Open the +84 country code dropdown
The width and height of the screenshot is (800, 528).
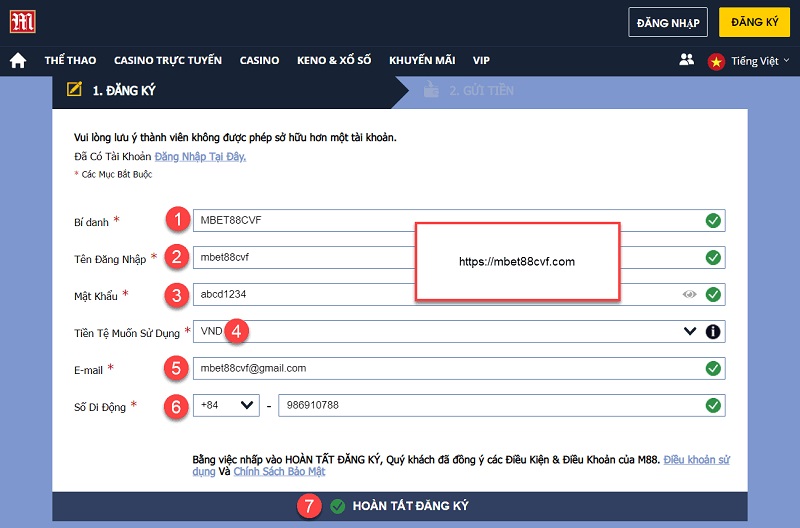pyautogui.click(x=227, y=405)
